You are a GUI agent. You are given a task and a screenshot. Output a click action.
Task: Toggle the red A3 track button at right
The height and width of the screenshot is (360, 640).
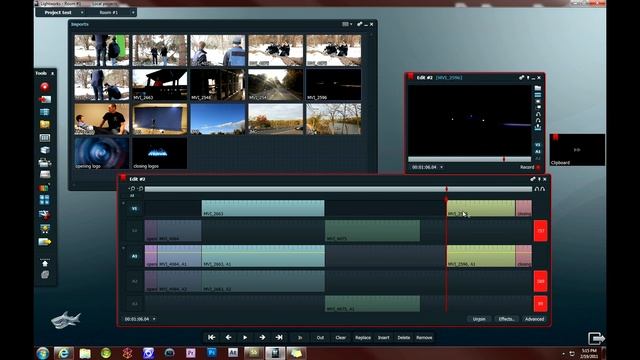pos(540,304)
